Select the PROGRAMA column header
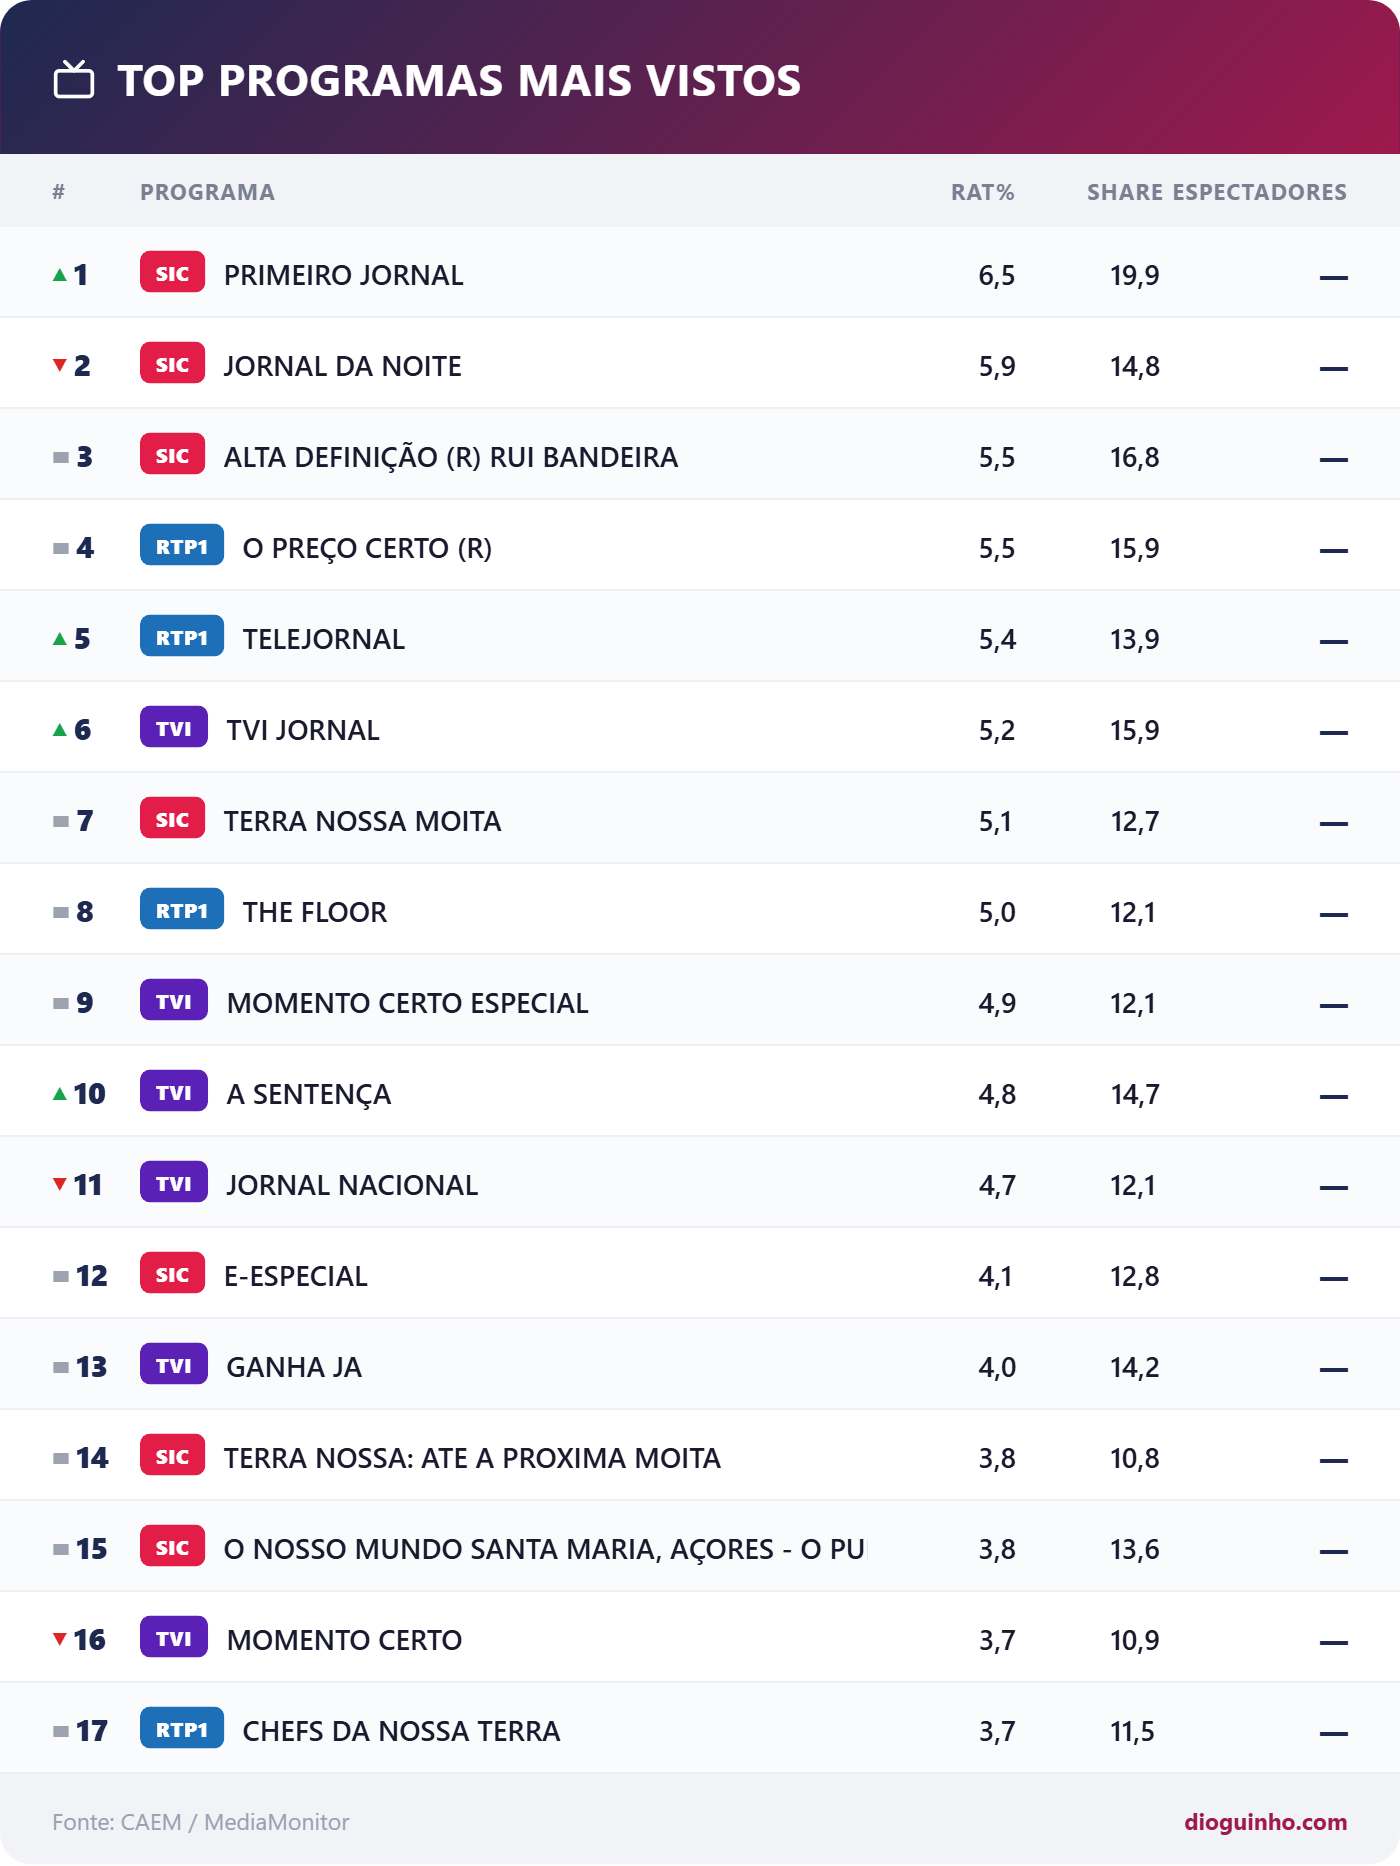This screenshot has height=1866, width=1400. click(x=207, y=192)
